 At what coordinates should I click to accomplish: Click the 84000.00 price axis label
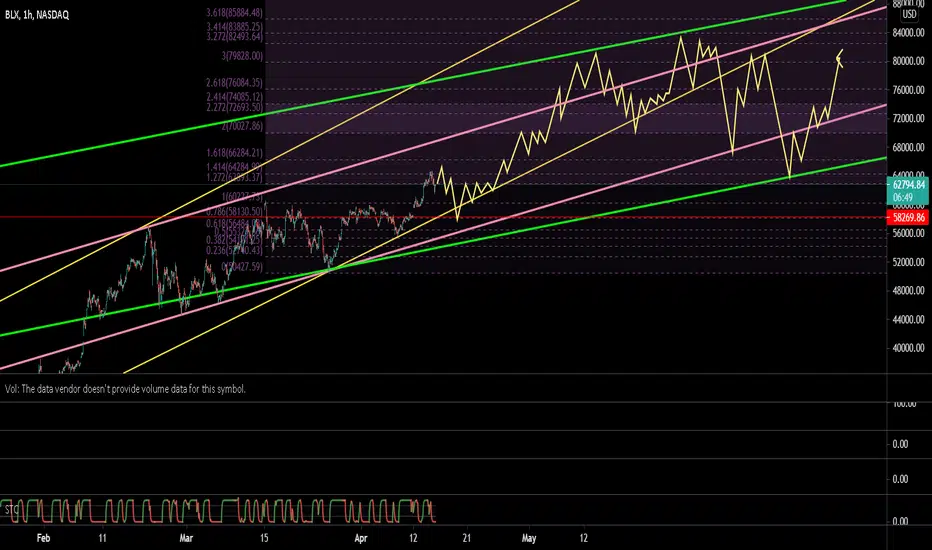click(908, 33)
